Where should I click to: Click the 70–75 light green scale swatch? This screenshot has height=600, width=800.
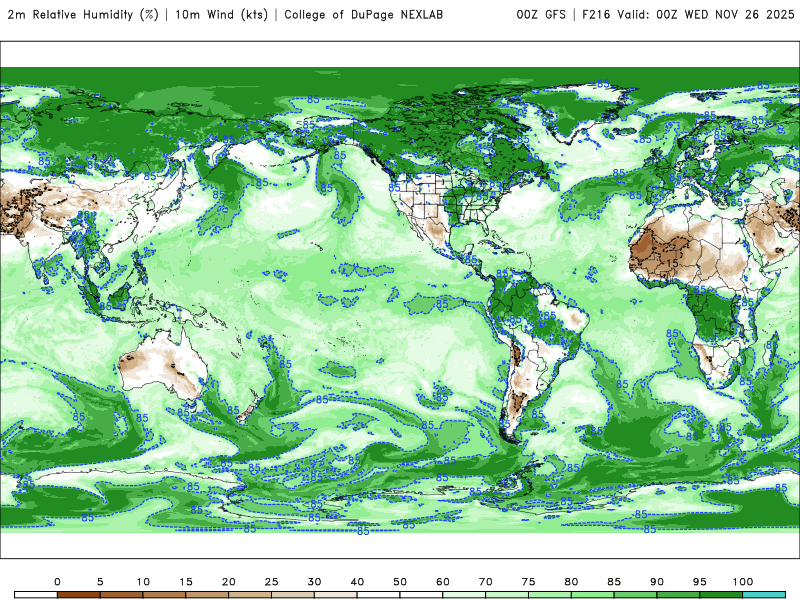(x=507, y=595)
